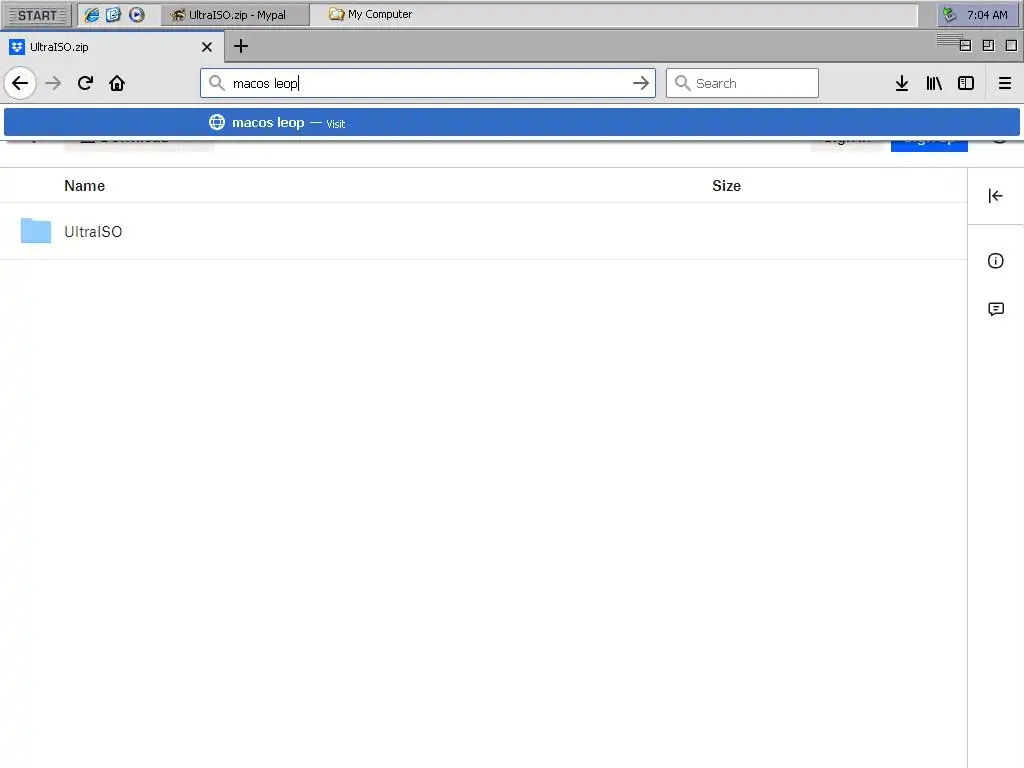1024x768 pixels.
Task: Collapse the Dropbox right side panel arrow
Action: pos(995,196)
